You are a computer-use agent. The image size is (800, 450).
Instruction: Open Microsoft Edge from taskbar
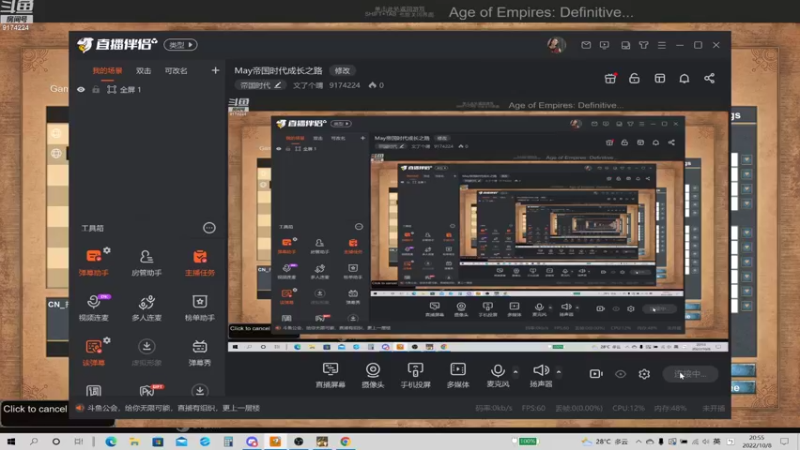click(x=111, y=441)
